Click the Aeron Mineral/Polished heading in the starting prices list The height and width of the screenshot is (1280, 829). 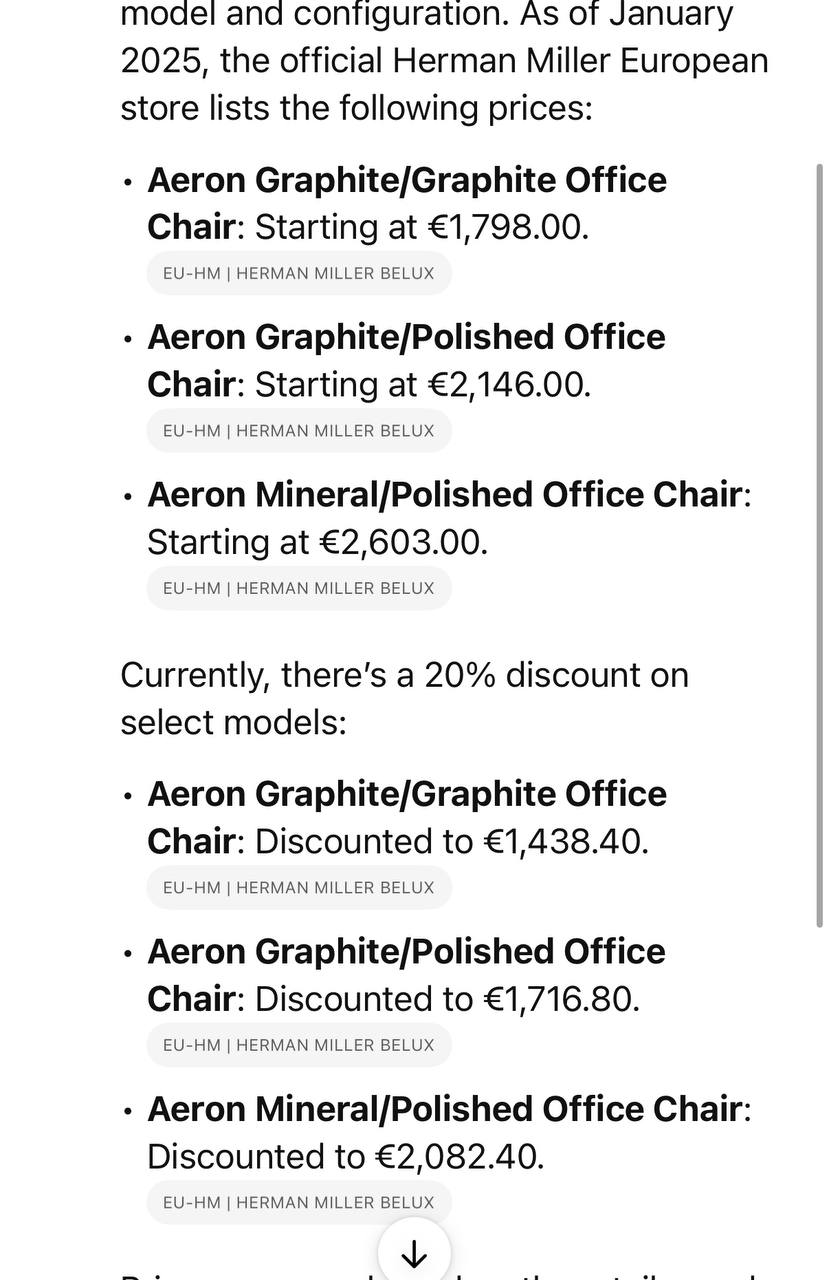coord(444,495)
